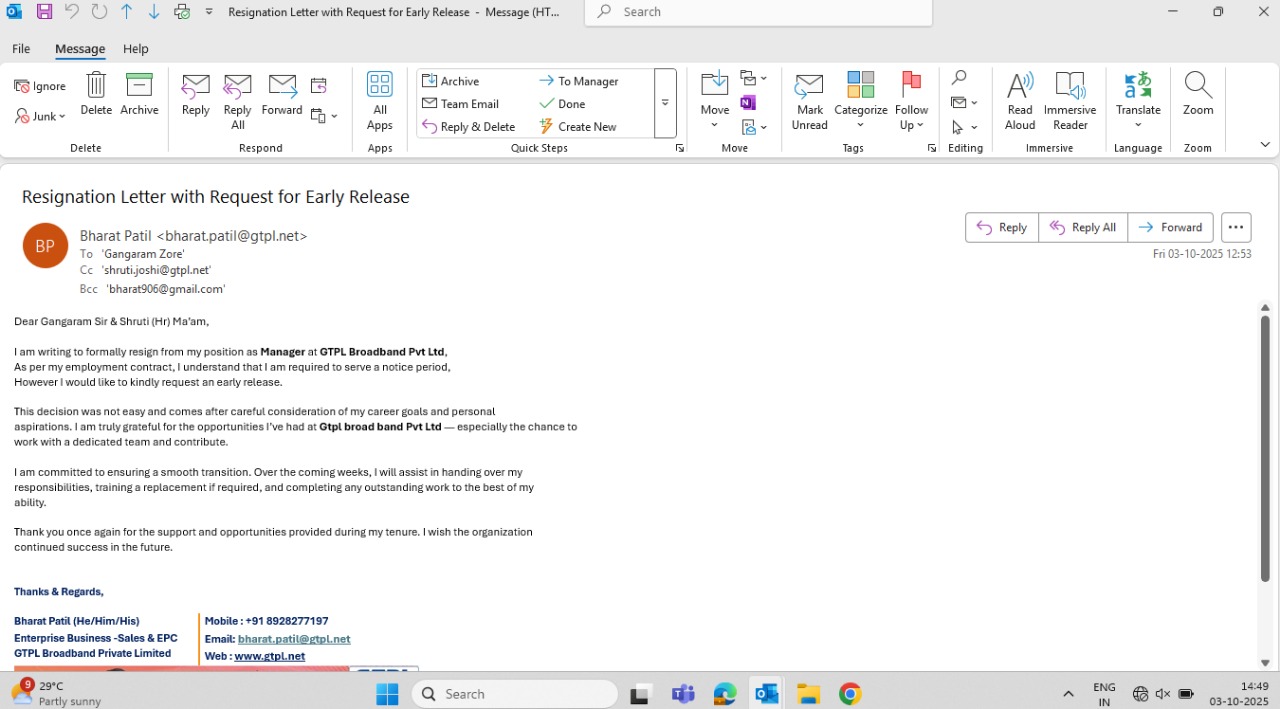Open Microsoft Teams from taskbar
The height and width of the screenshot is (709, 1280).
click(x=684, y=694)
